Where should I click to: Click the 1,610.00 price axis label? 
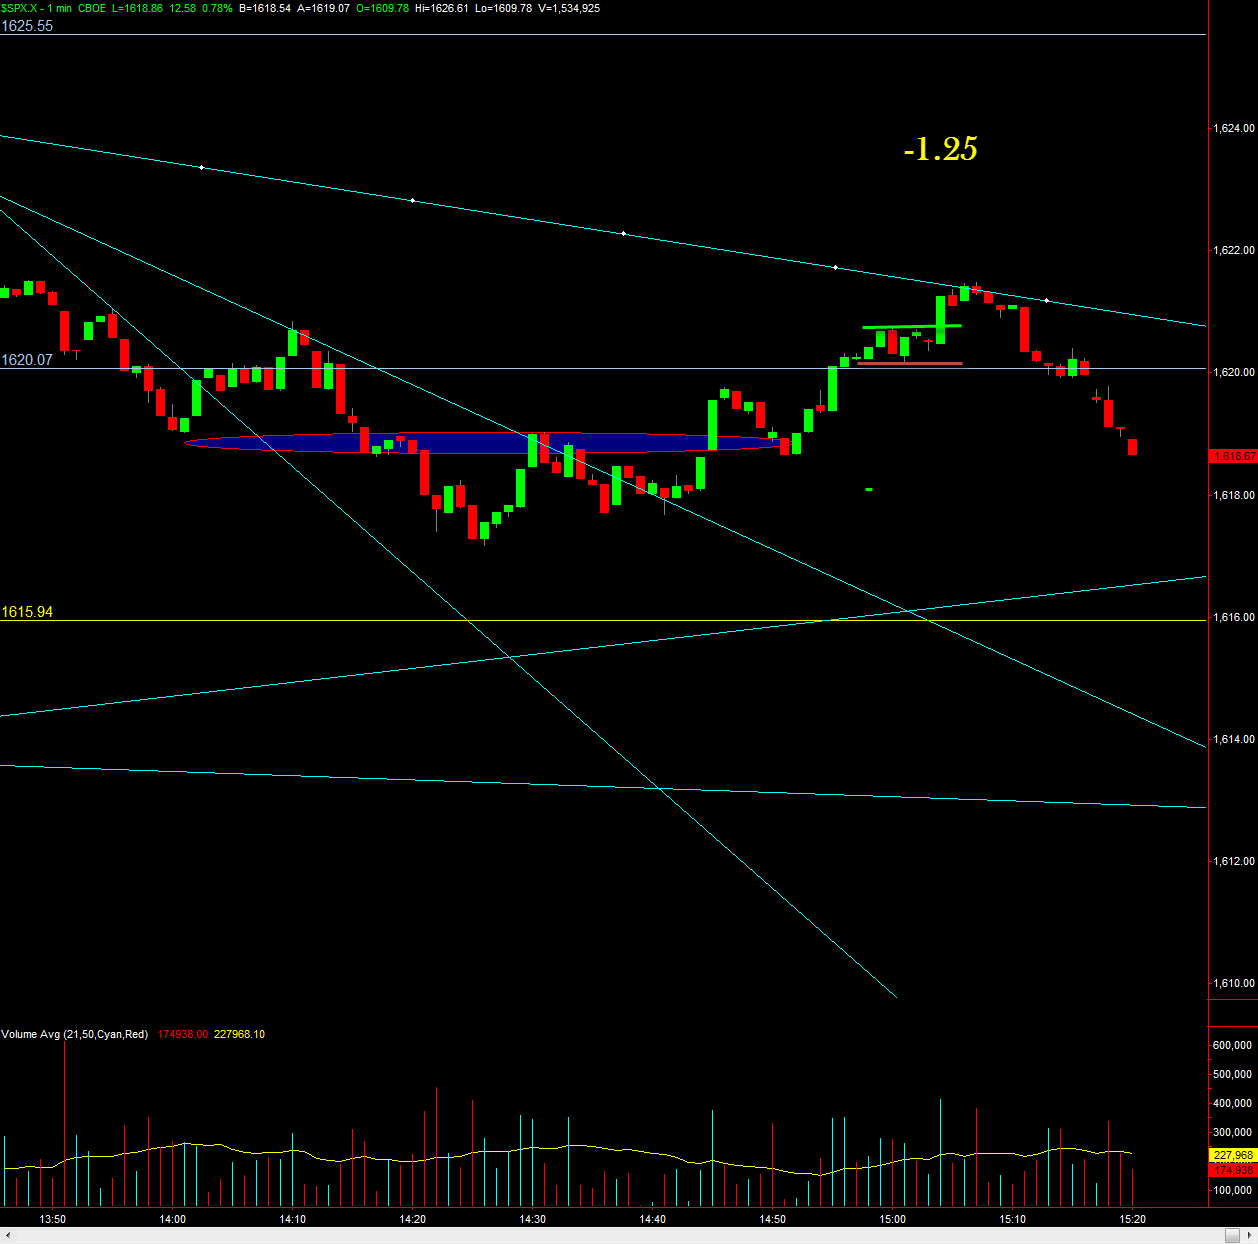point(1233,983)
